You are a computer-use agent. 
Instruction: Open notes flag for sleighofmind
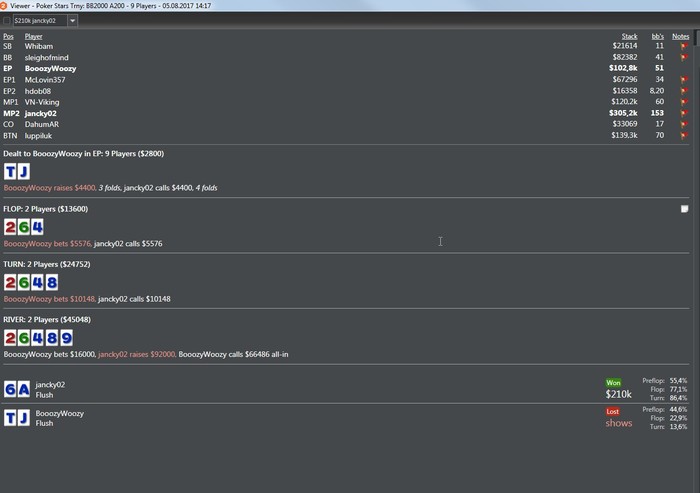pos(683,57)
